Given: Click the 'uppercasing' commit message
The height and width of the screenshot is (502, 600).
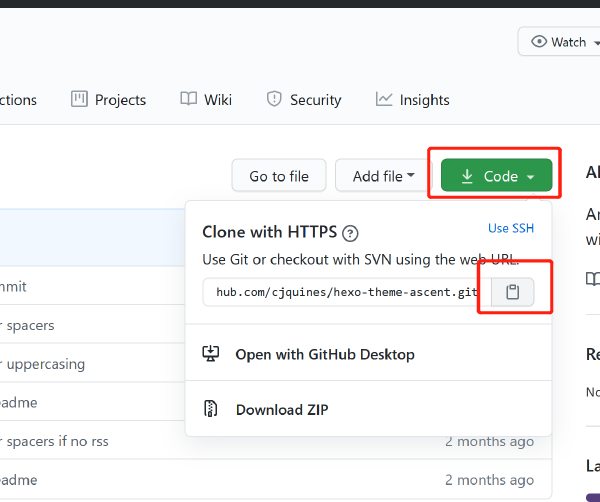Looking at the screenshot, I should pyautogui.click(x=42, y=364).
